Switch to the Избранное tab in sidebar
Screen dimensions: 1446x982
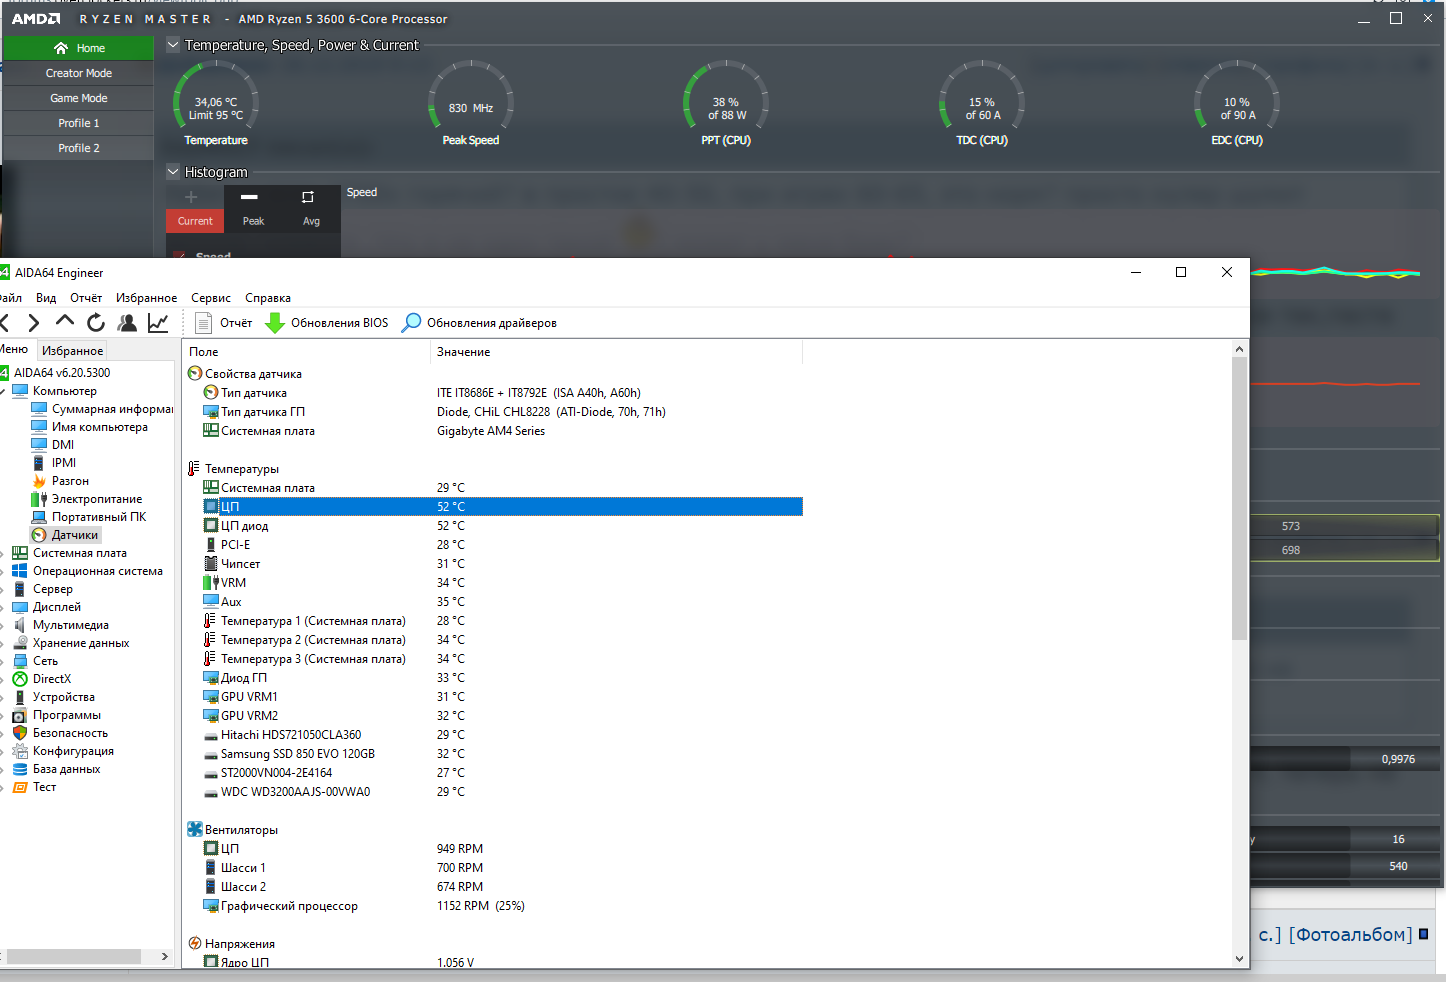point(72,351)
